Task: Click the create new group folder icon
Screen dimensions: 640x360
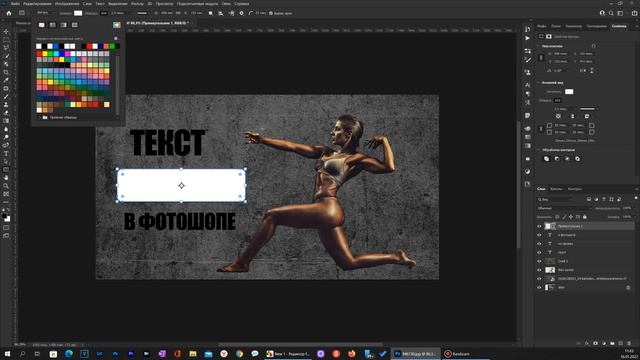Action: (x=612, y=343)
